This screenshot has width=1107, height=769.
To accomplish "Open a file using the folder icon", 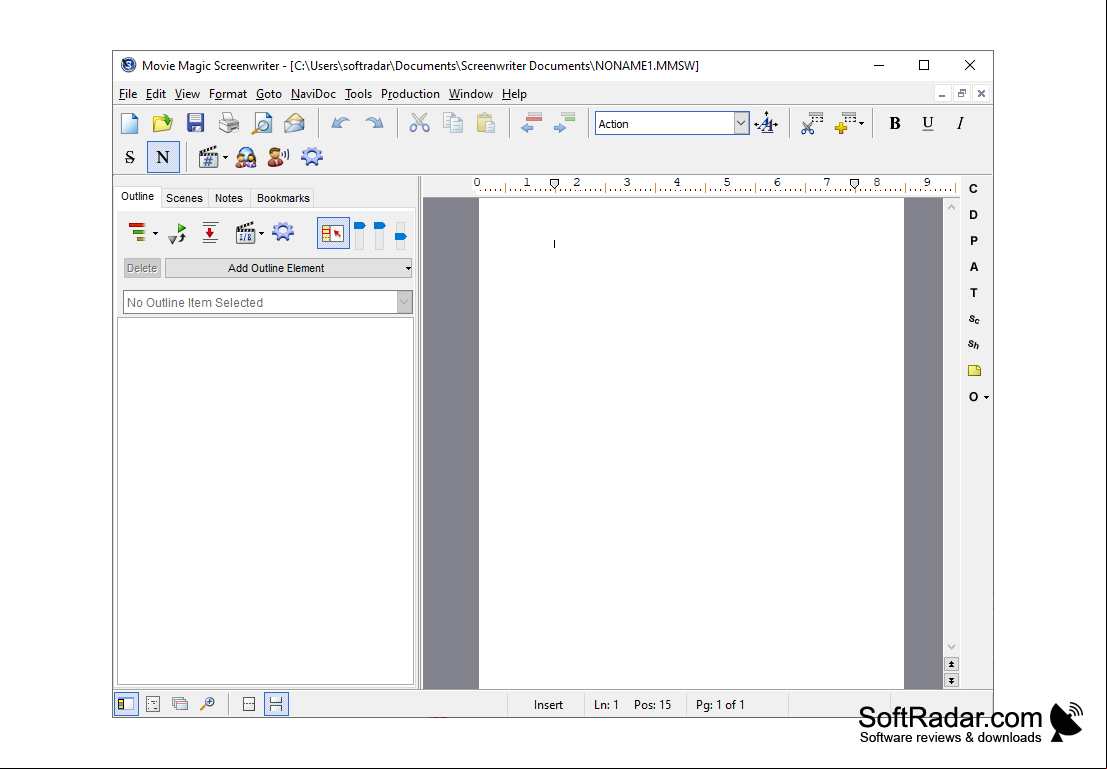I will pyautogui.click(x=162, y=124).
